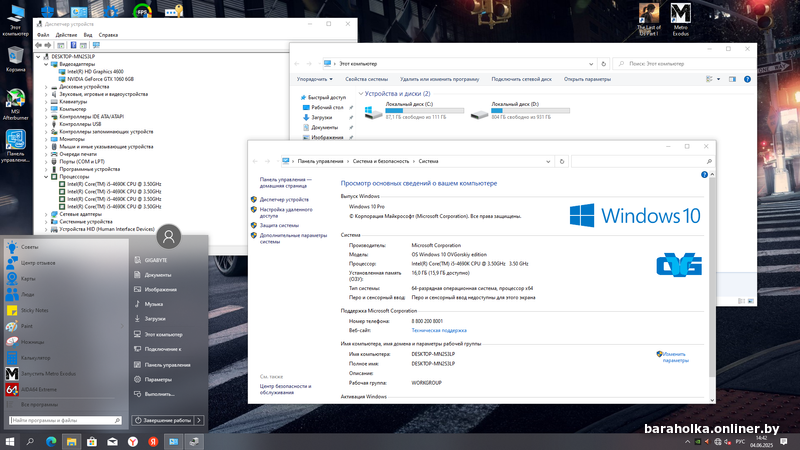
Task: Open File Explorer from taskbar
Action: coord(71,442)
